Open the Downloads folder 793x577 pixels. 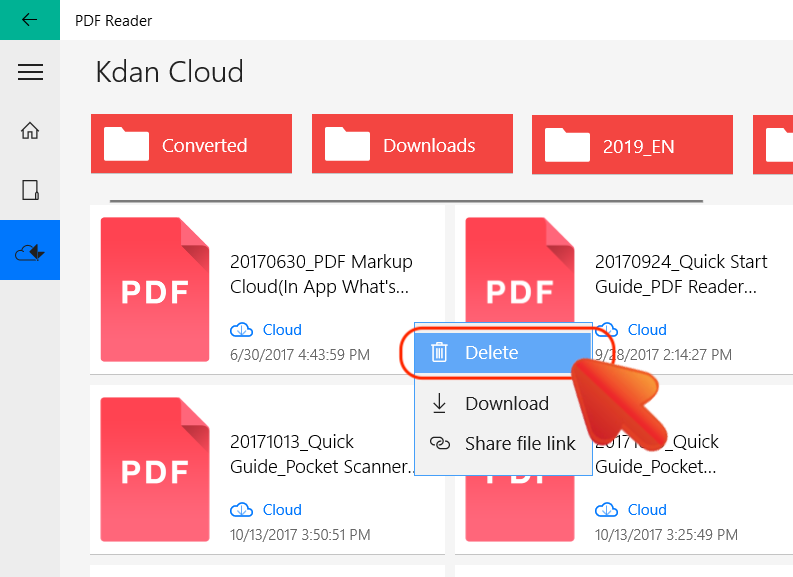[412, 144]
